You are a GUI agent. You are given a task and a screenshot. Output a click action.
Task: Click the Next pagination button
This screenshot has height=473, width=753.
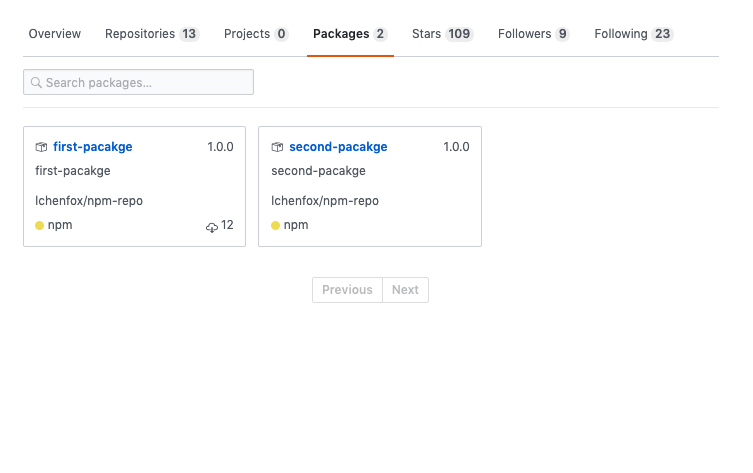[405, 290]
